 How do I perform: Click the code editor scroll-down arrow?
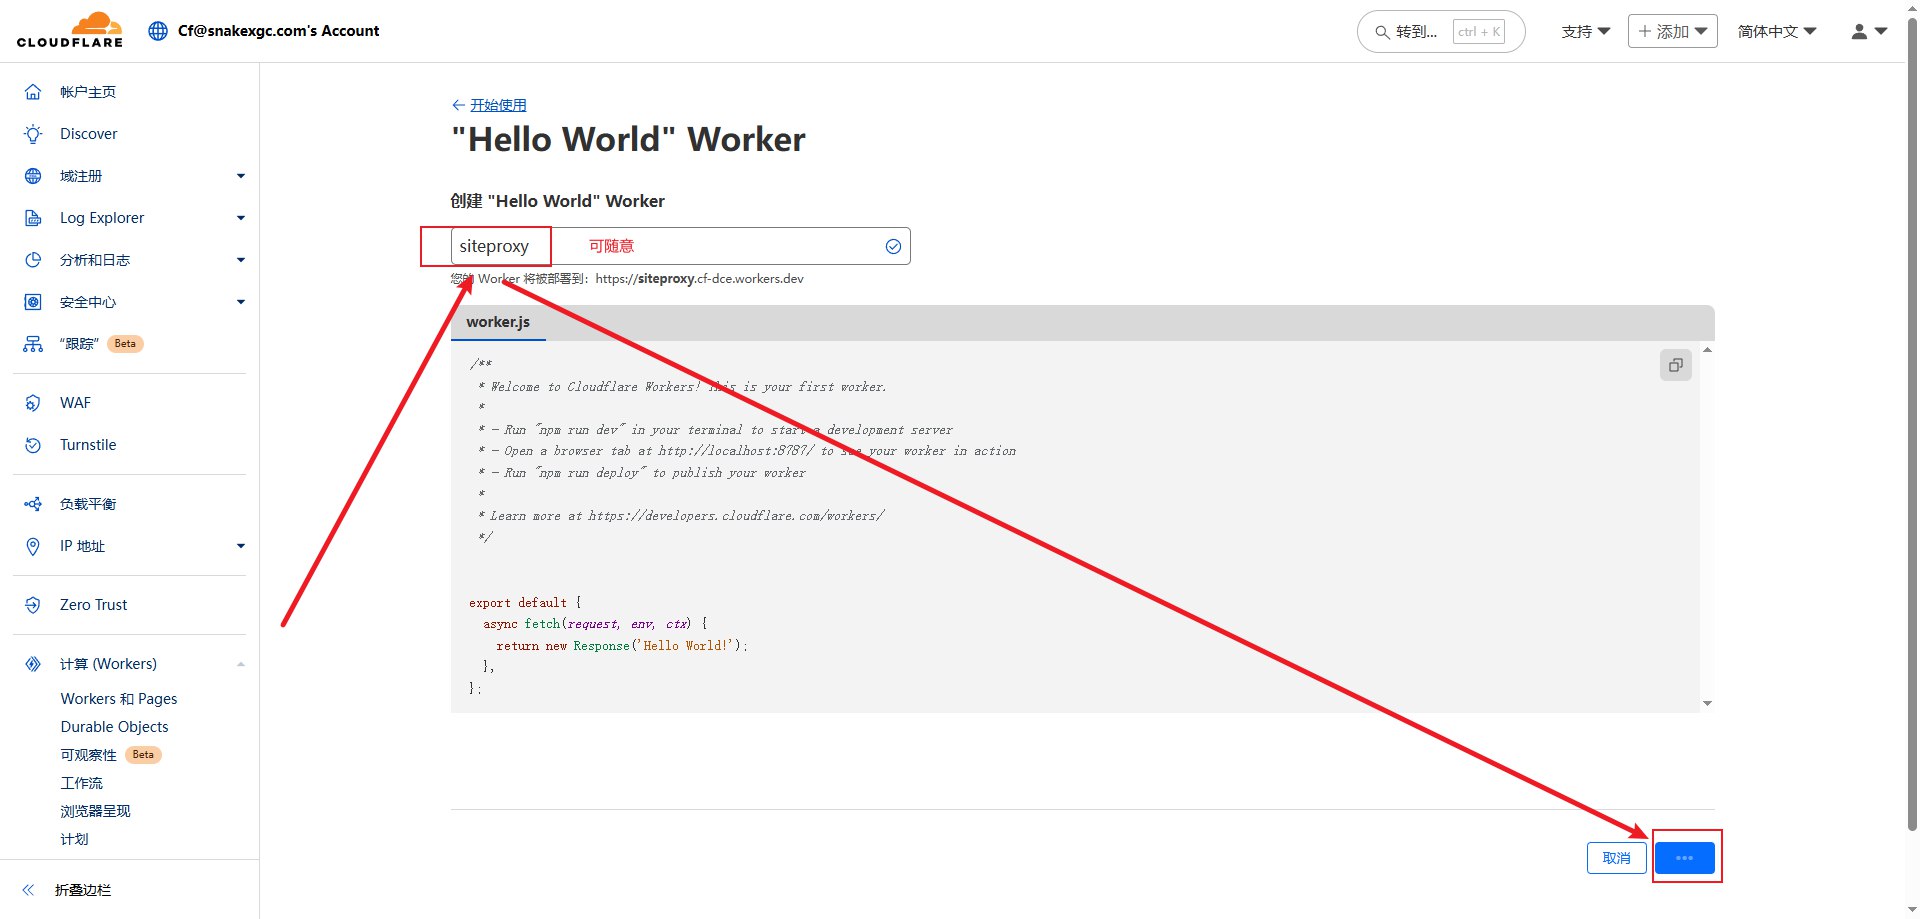point(1707,704)
